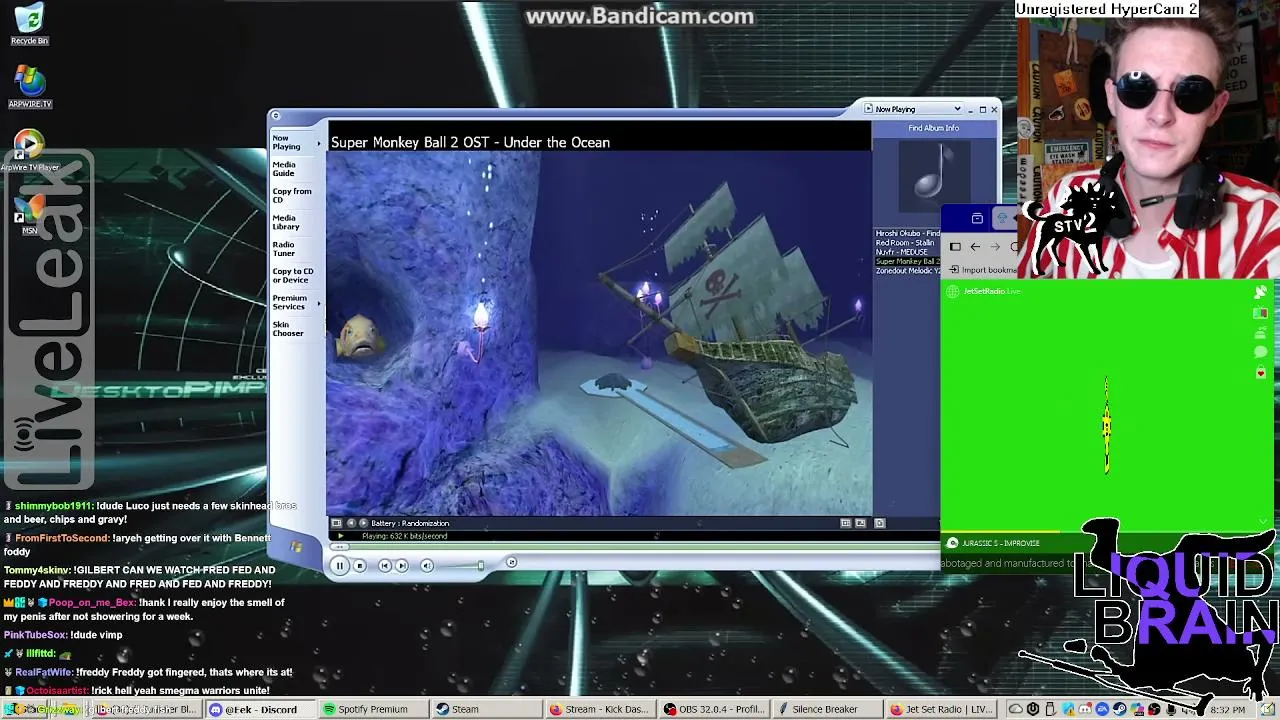Click the JetSetRadio.Live logo
The width and height of the screenshot is (1280, 720).
pos(984,291)
